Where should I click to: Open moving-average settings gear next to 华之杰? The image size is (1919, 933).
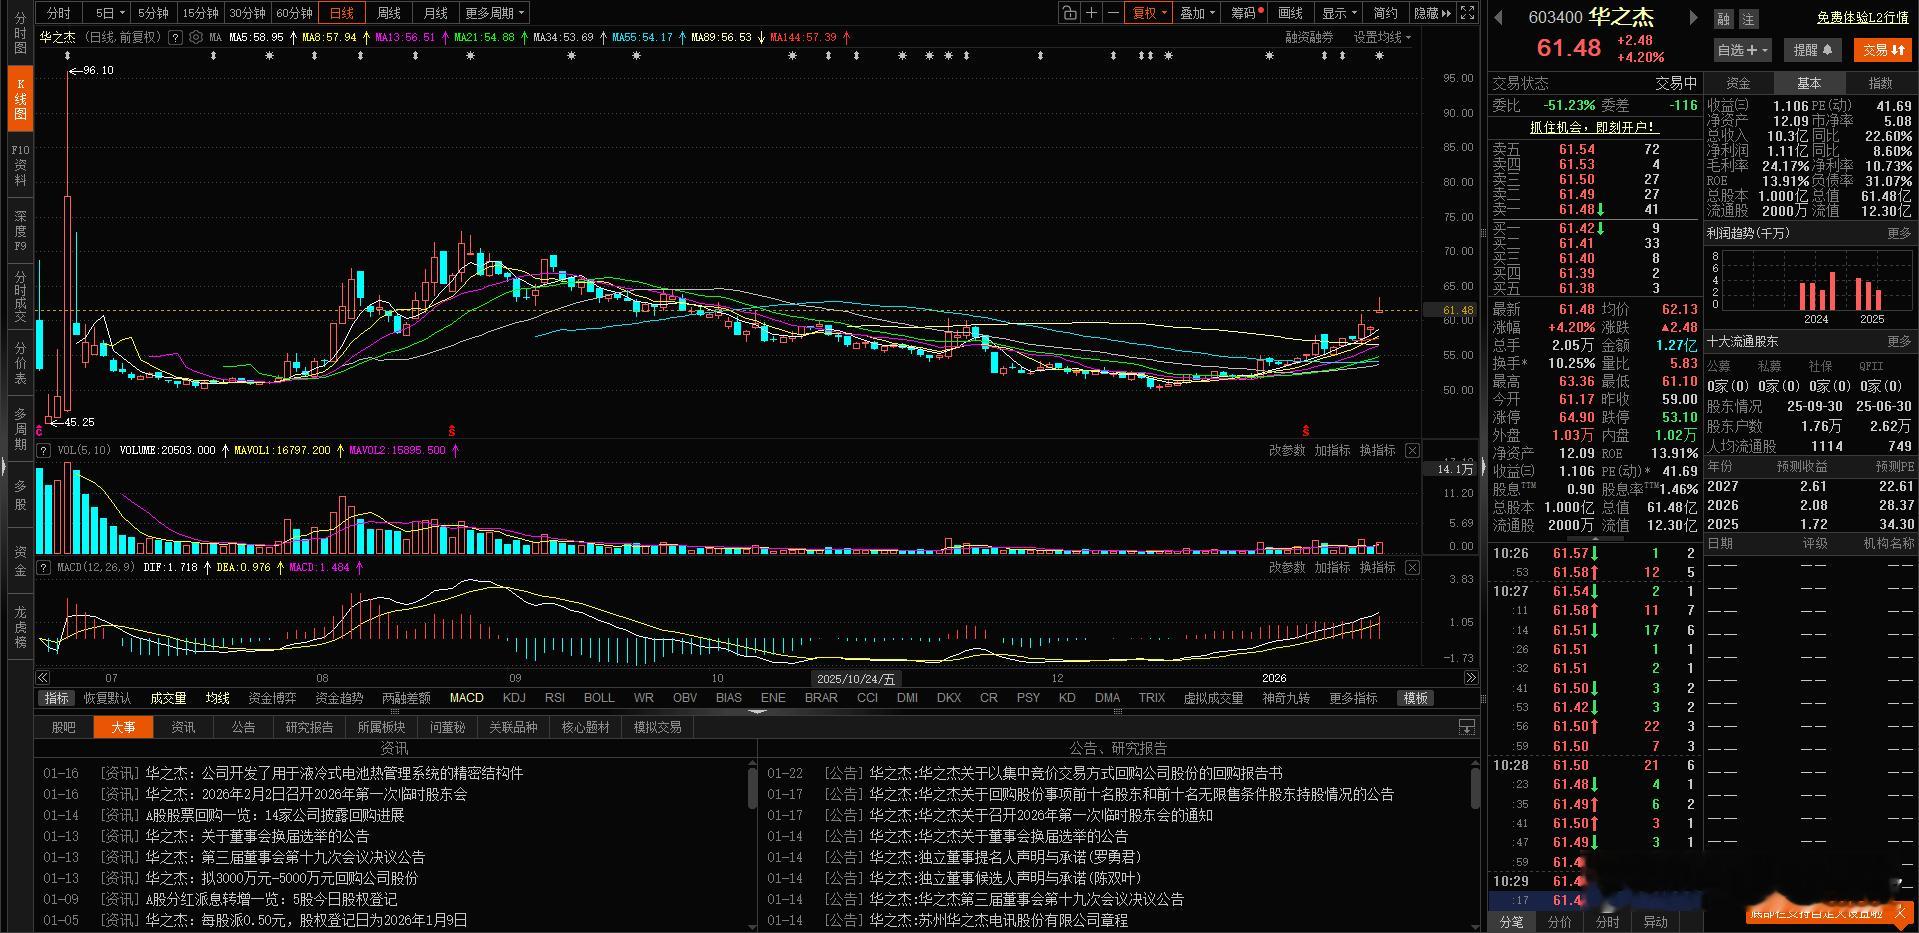196,37
